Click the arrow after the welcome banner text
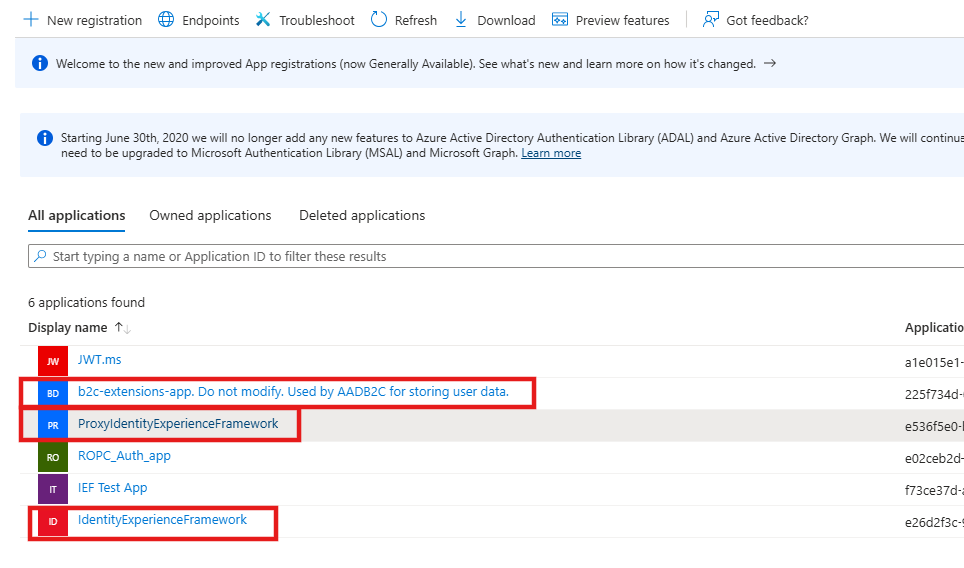 770,63
